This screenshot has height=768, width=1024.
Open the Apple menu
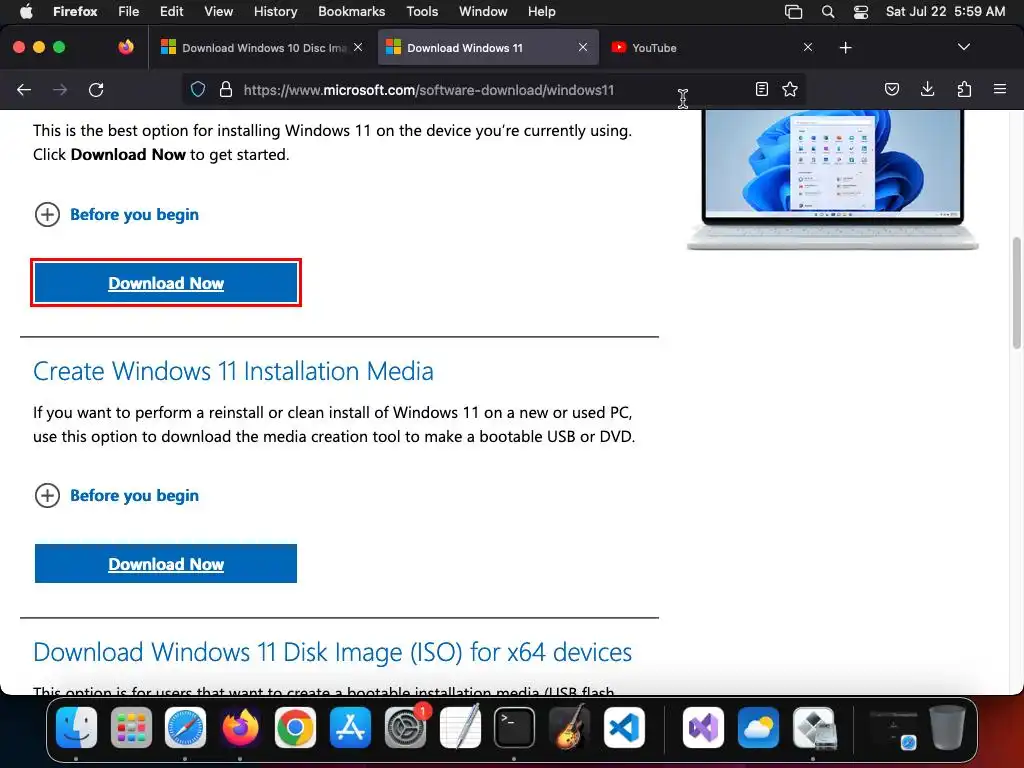pyautogui.click(x=26, y=11)
